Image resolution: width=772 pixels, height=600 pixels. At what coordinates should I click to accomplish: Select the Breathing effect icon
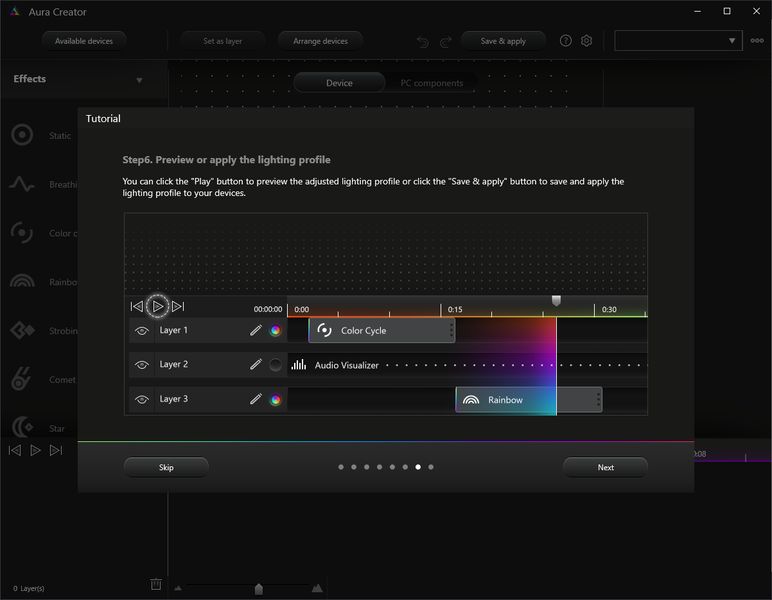coord(22,184)
